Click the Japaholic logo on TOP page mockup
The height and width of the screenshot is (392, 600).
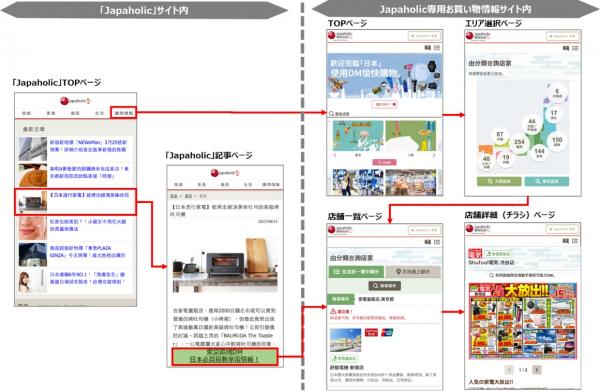[340, 36]
